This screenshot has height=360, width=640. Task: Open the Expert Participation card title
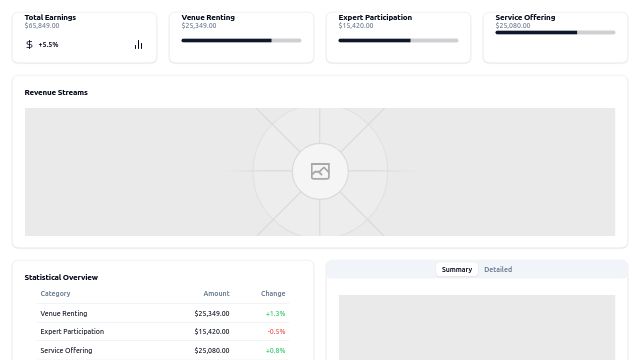(x=375, y=17)
